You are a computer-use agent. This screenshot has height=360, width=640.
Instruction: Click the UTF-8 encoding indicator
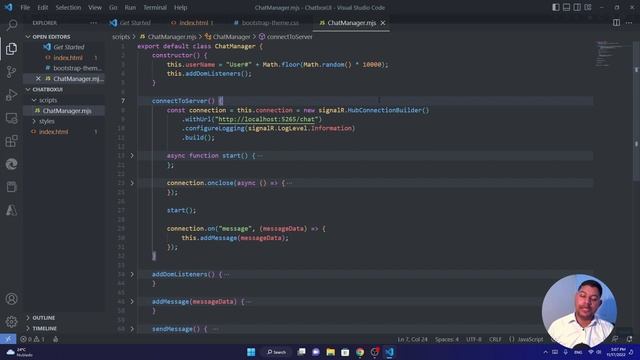click(x=473, y=339)
